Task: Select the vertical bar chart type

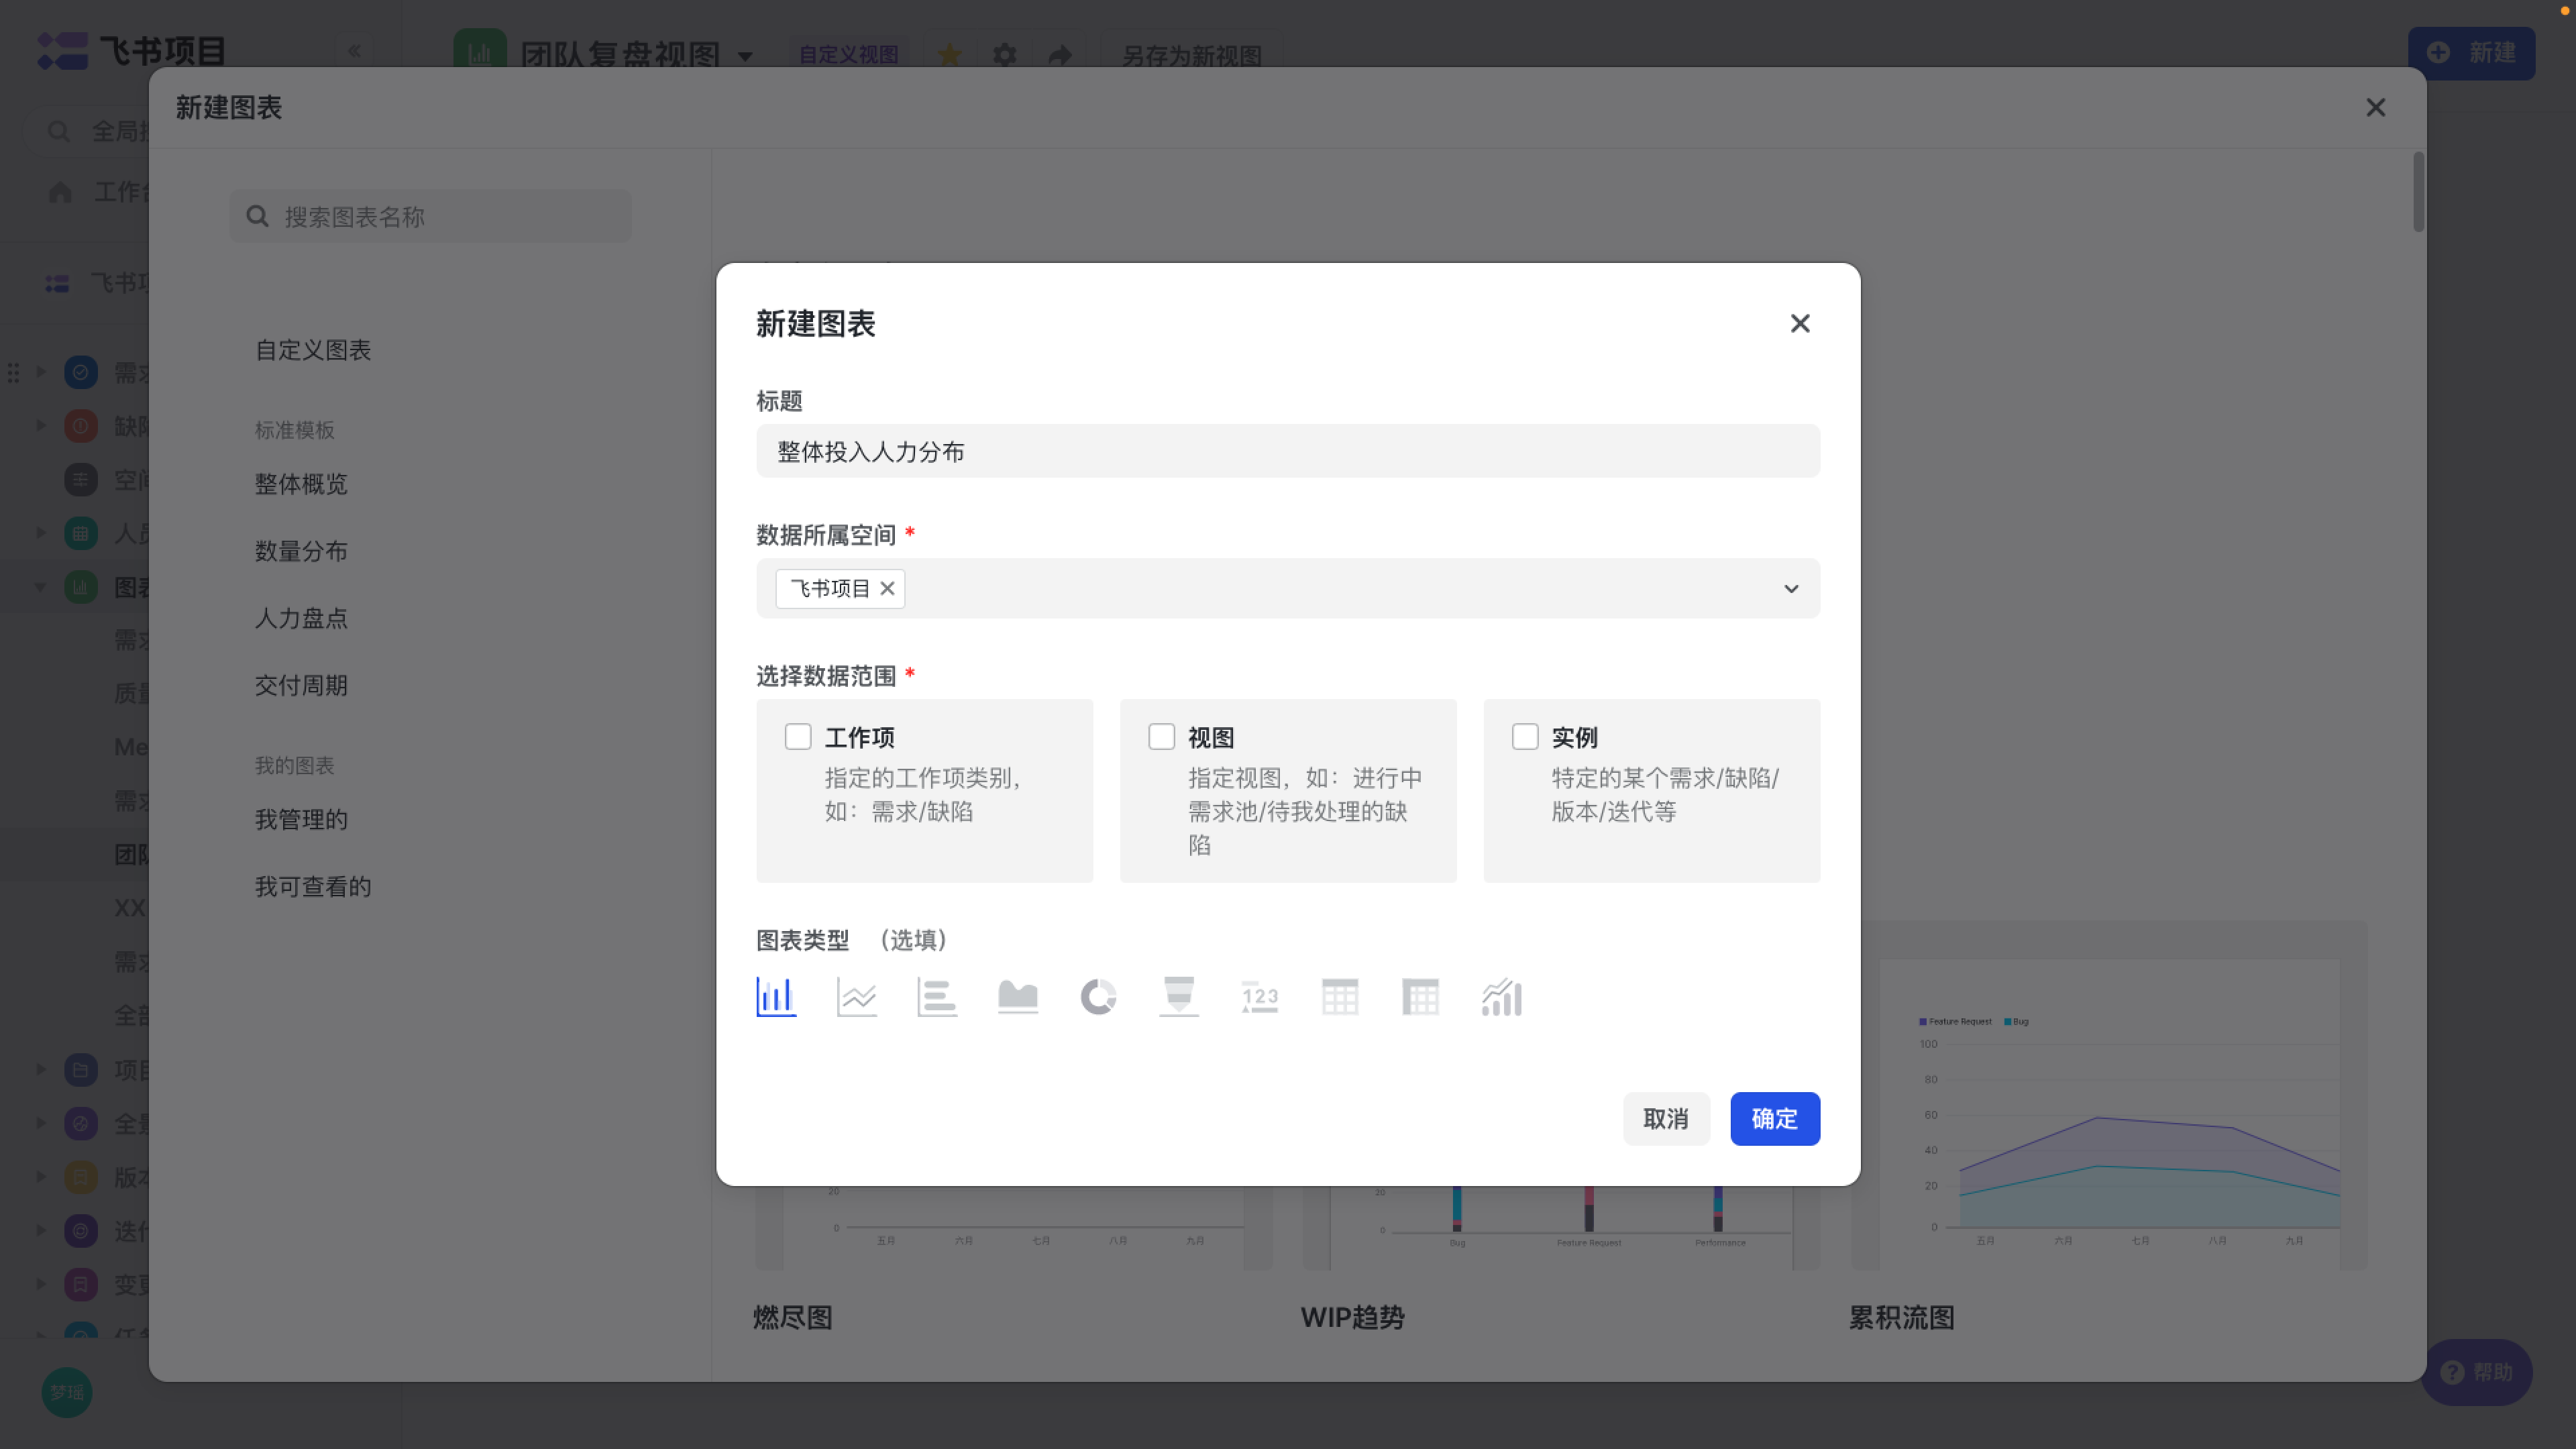Action: pos(776,997)
